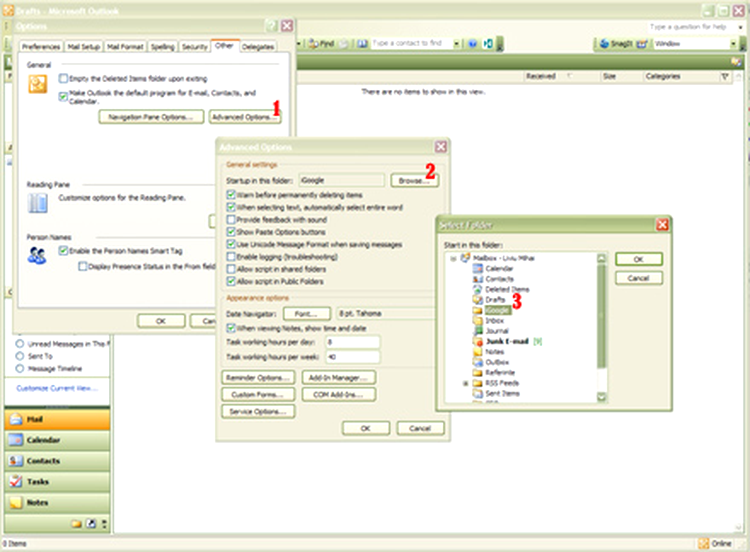Open help question box dropdown arrow
Image resolution: width=750 pixels, height=552 pixels.
click(x=740, y=27)
